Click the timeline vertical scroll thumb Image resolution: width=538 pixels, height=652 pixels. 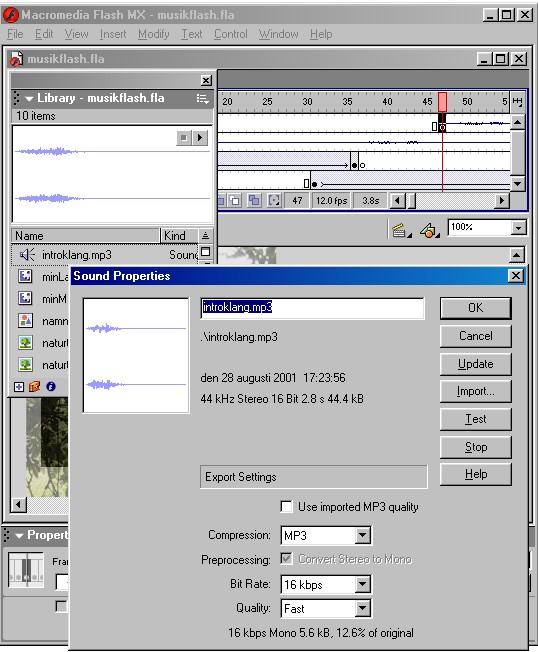[518, 153]
